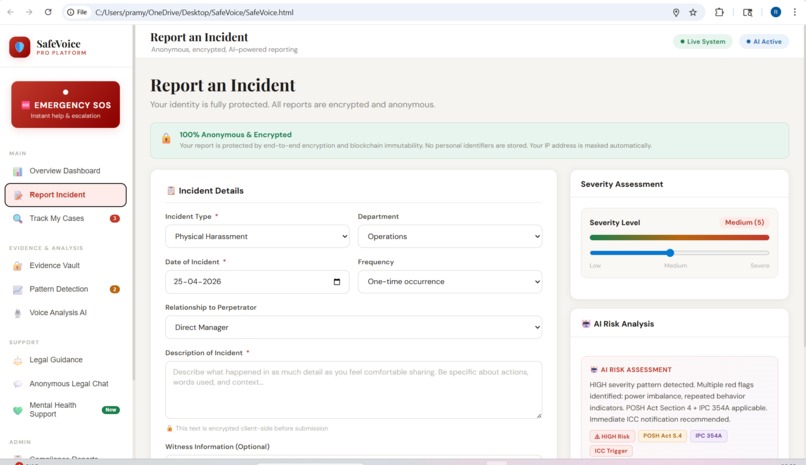Click the browser address bar URL
806x465 pixels.
coord(194,12)
